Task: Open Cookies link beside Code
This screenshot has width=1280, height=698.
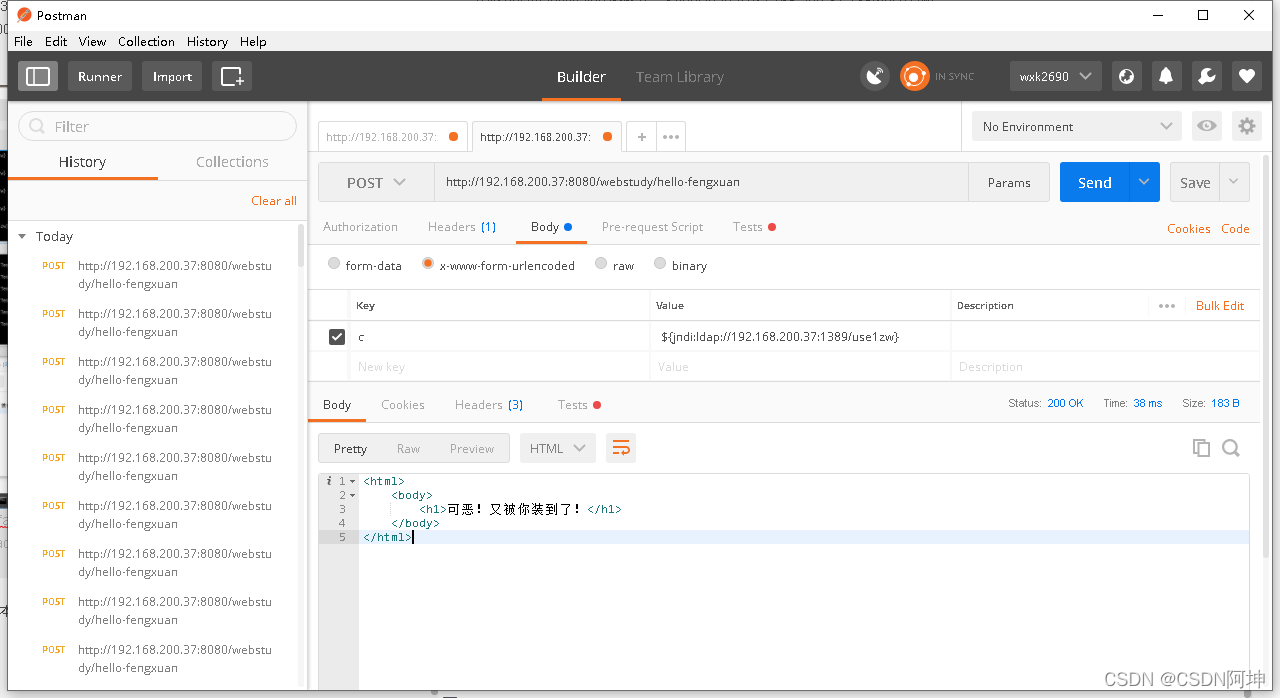Action: [1189, 228]
